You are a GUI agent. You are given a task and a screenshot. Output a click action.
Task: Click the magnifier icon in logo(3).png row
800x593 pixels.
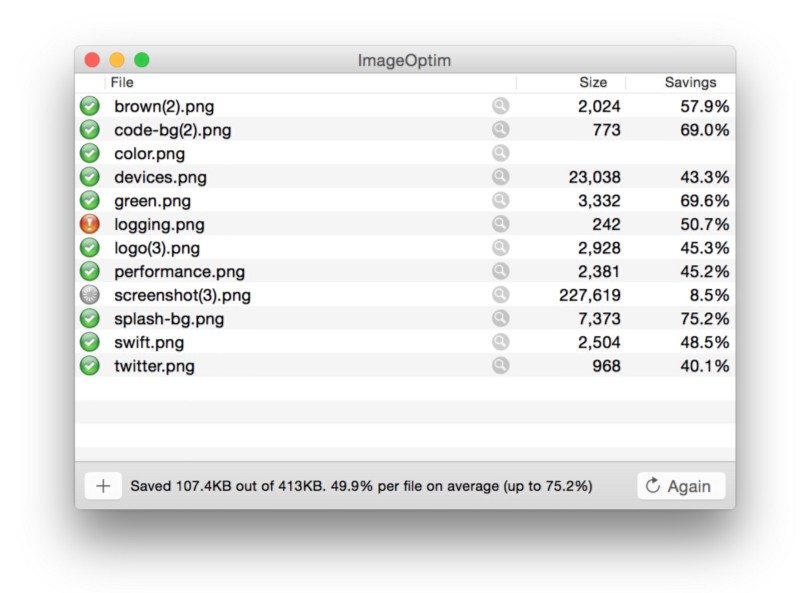point(501,248)
